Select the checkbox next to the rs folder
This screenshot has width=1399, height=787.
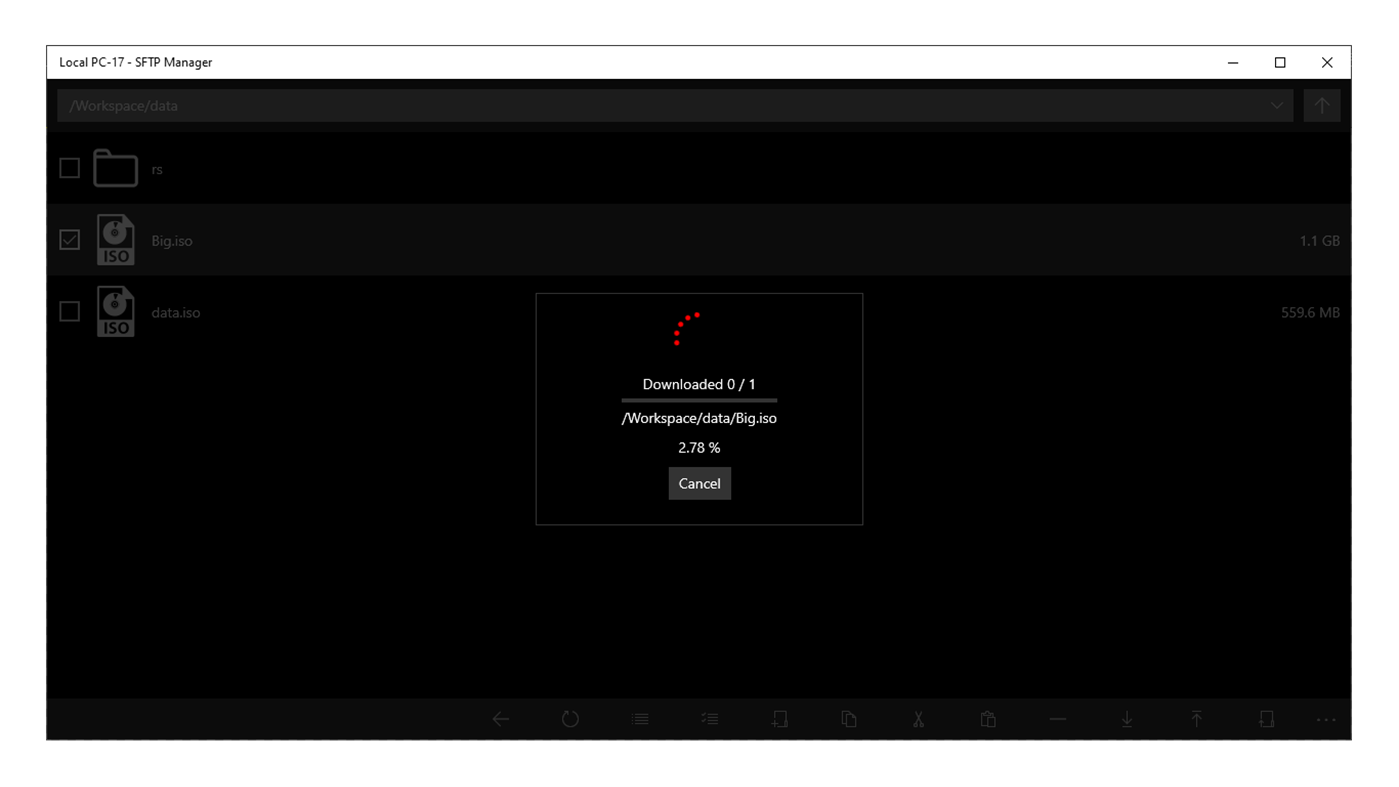69,167
